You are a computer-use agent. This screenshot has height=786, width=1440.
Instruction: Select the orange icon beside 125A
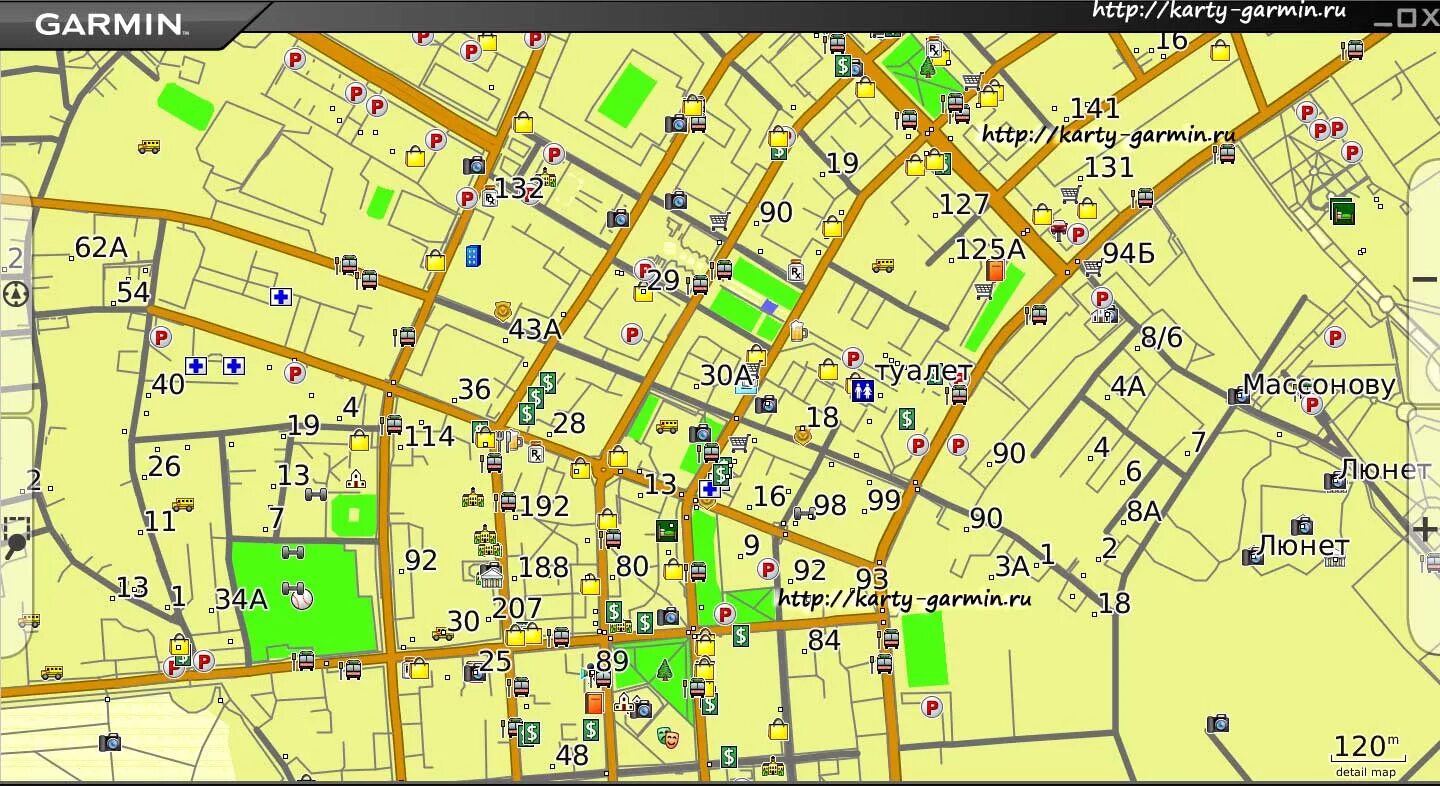995,271
